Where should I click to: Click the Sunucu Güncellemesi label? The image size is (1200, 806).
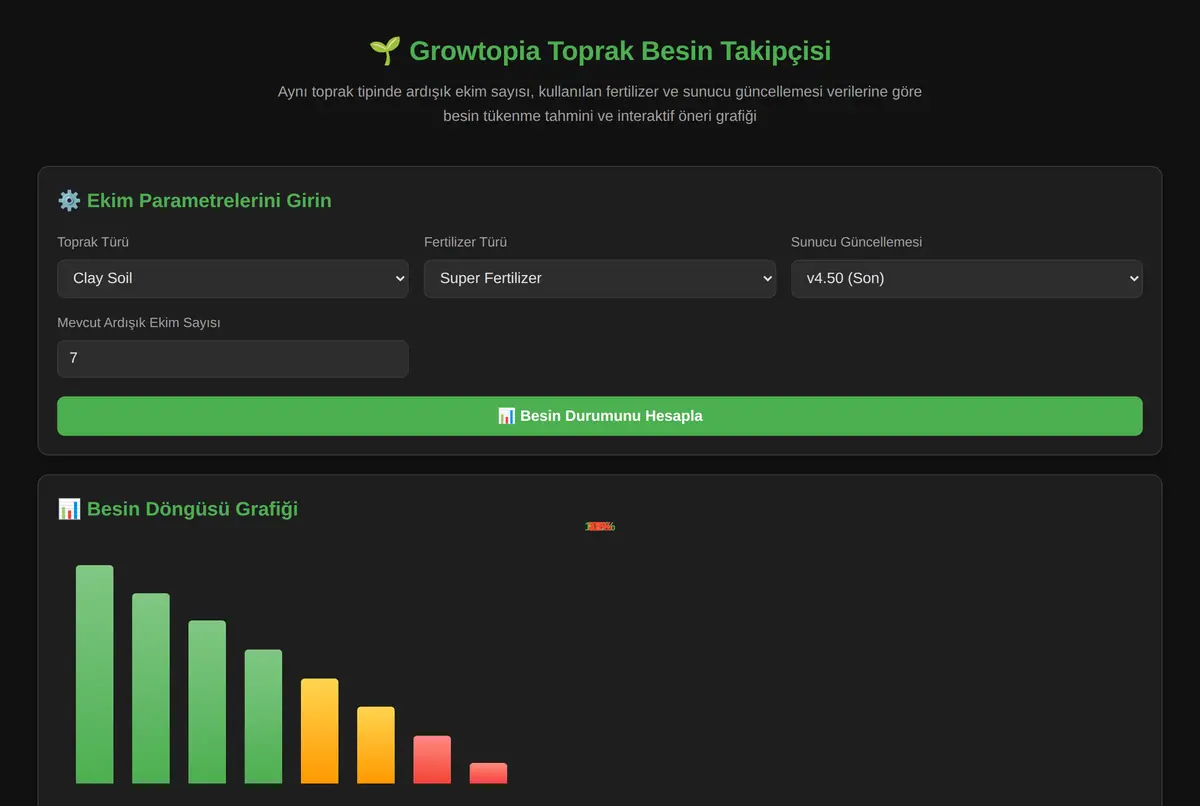856,242
